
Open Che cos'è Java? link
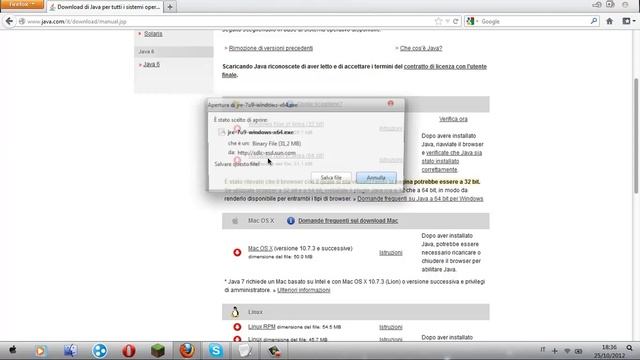tap(421, 48)
